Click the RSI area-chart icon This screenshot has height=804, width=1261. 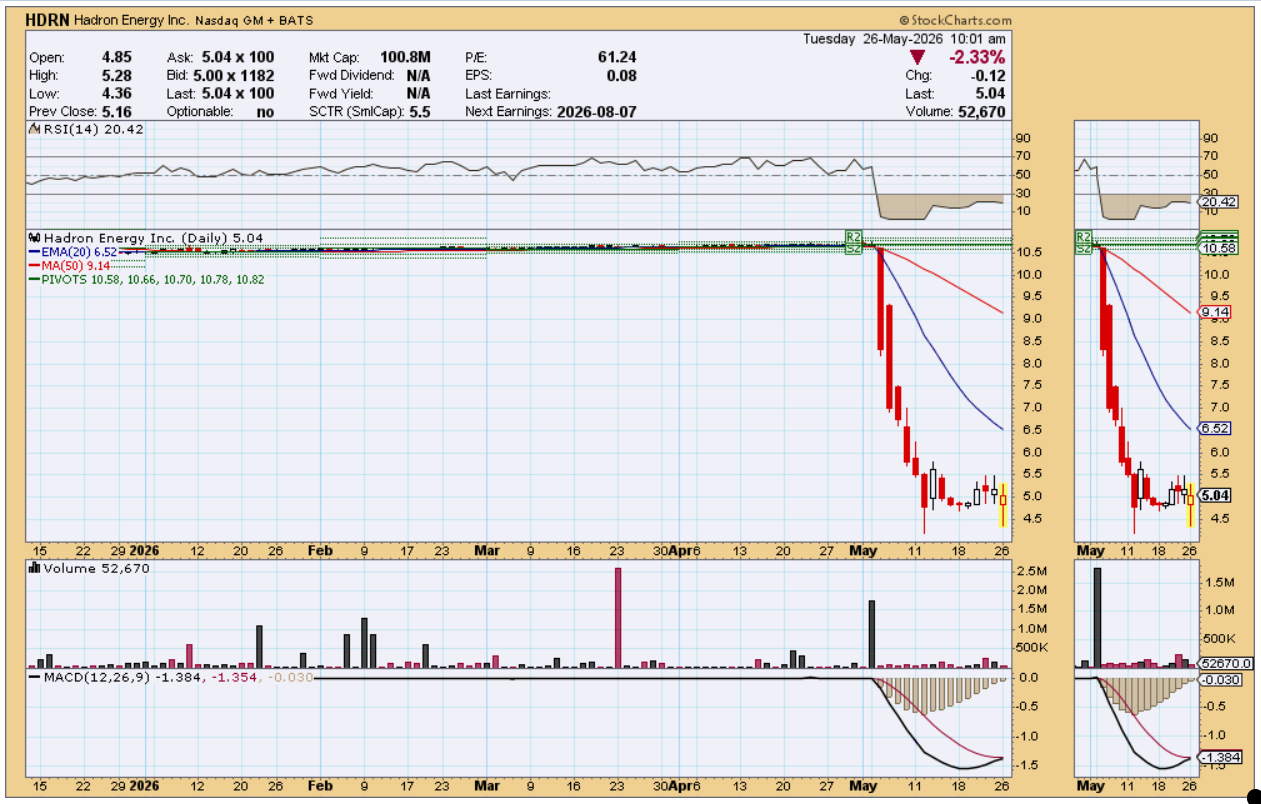(34, 129)
